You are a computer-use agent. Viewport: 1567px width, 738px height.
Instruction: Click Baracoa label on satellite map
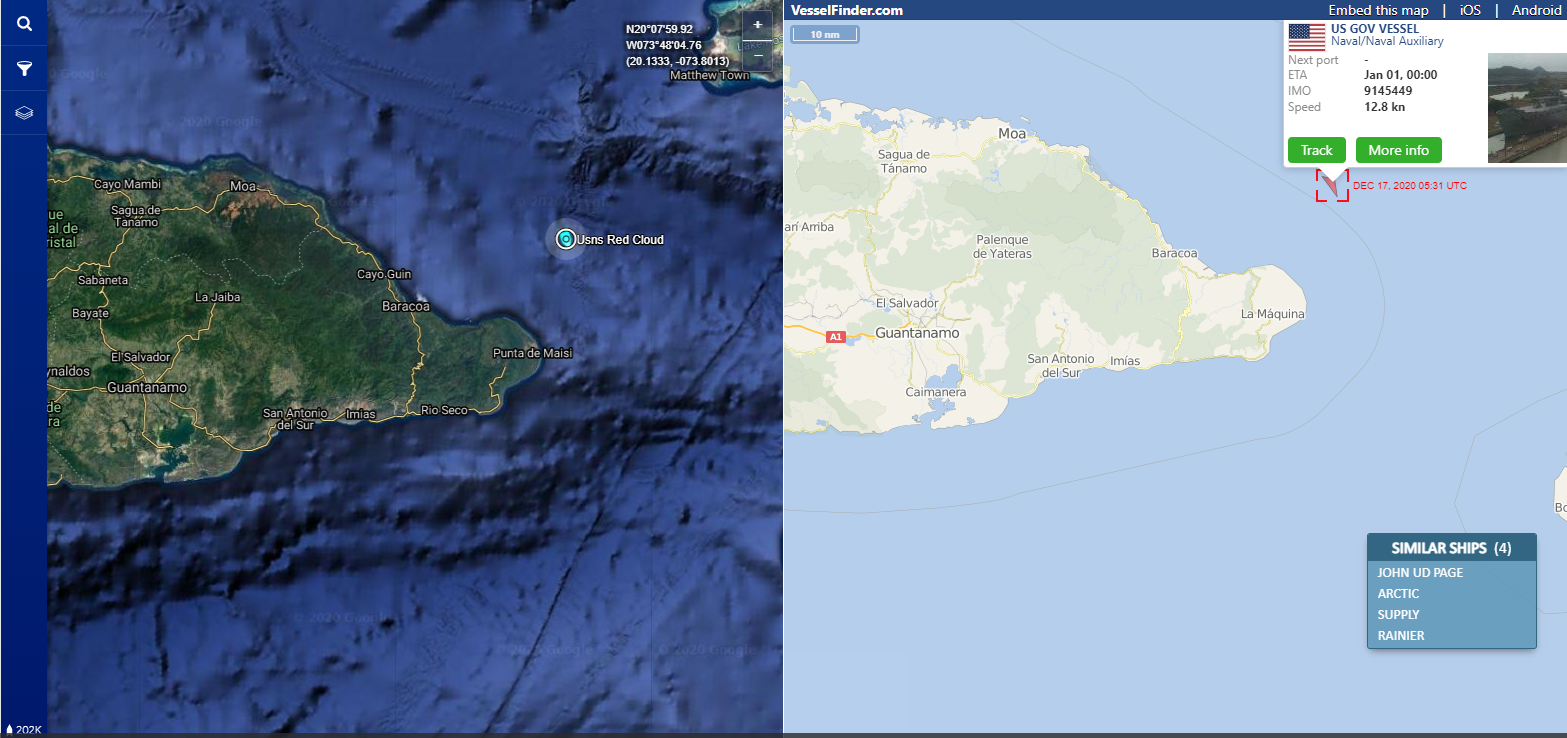pyautogui.click(x=406, y=307)
